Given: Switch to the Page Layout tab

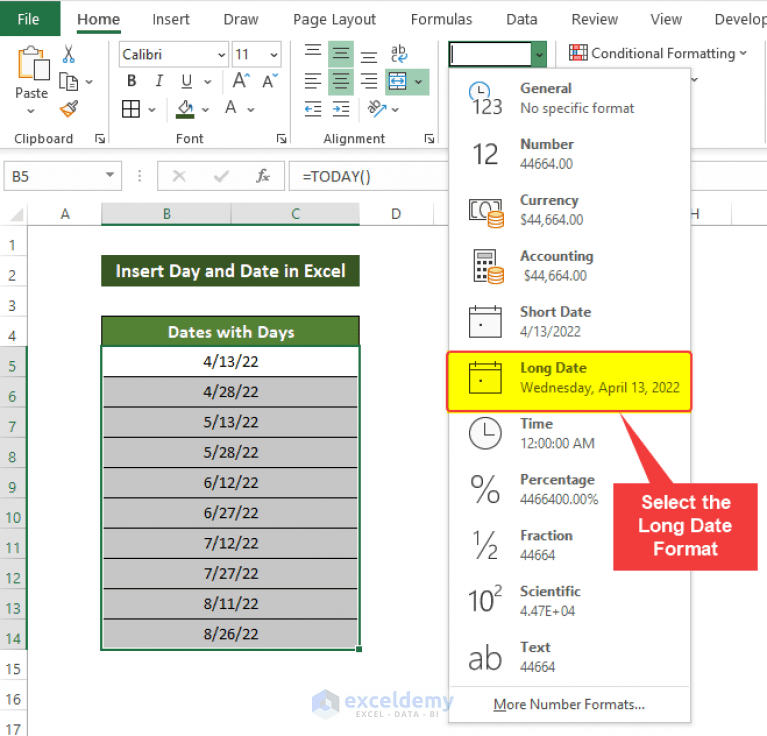Looking at the screenshot, I should [x=335, y=19].
